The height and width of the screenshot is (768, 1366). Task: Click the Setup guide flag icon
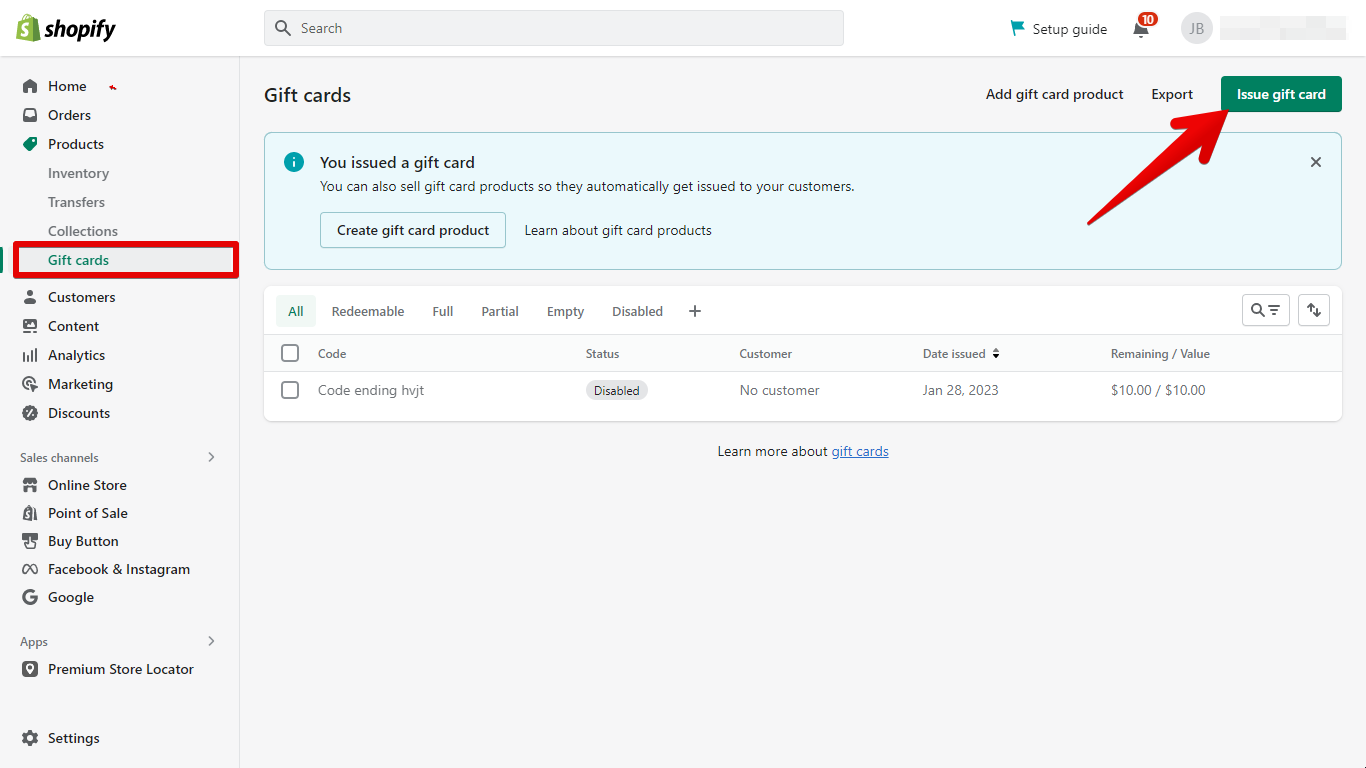1018,29
